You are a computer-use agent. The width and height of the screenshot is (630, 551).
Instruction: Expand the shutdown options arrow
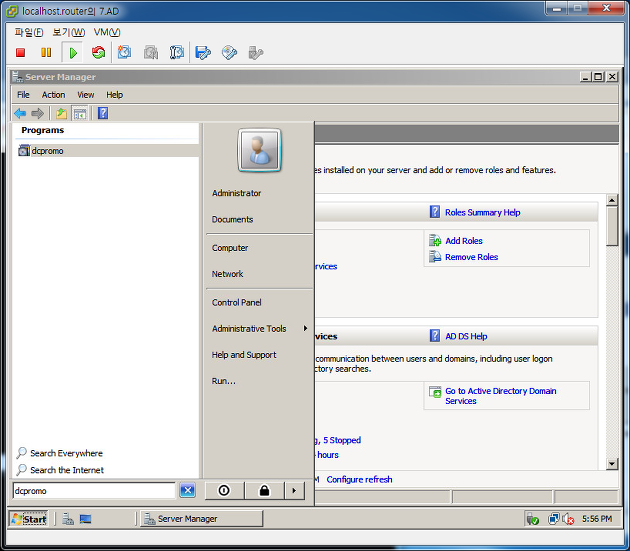pyautogui.click(x=294, y=490)
